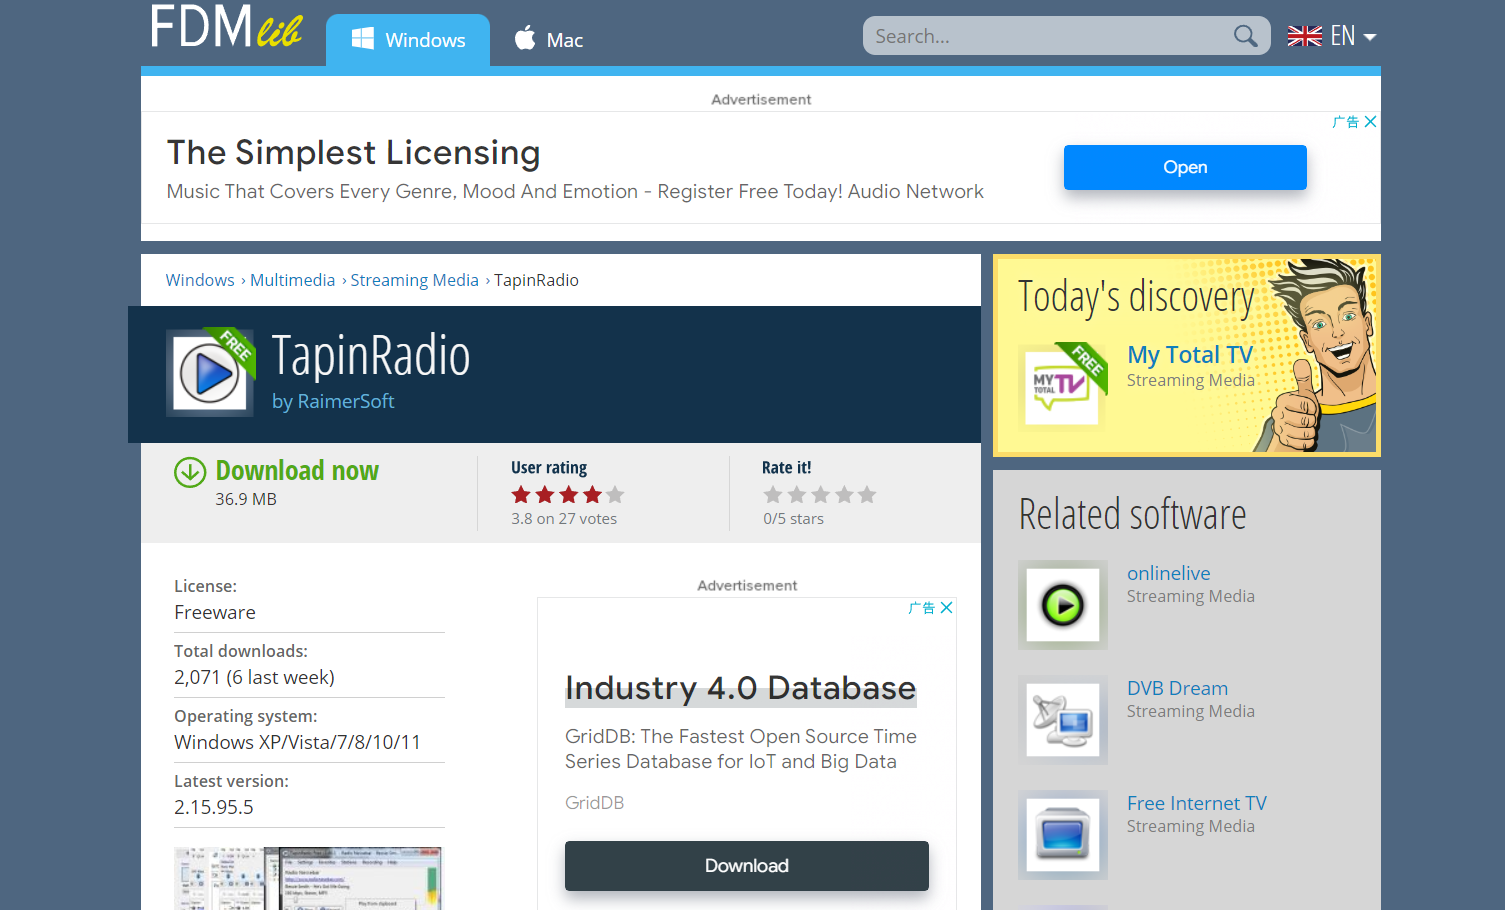Image resolution: width=1505 pixels, height=910 pixels.
Task: Open the My Total TV link
Action: [x=1190, y=355]
